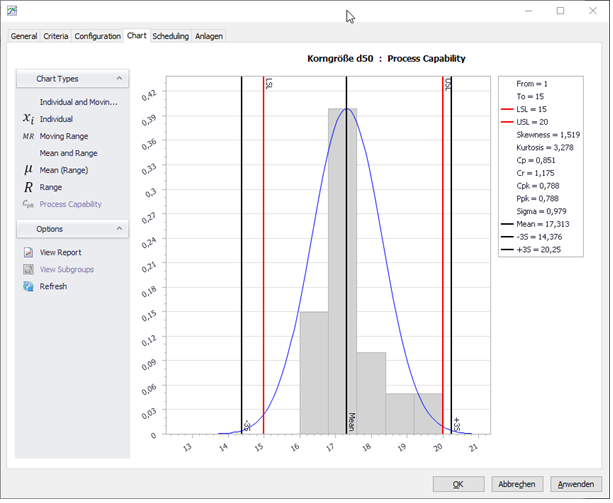Open View Subgroups option
Viewport: 613px width, 503px height.
point(67,270)
